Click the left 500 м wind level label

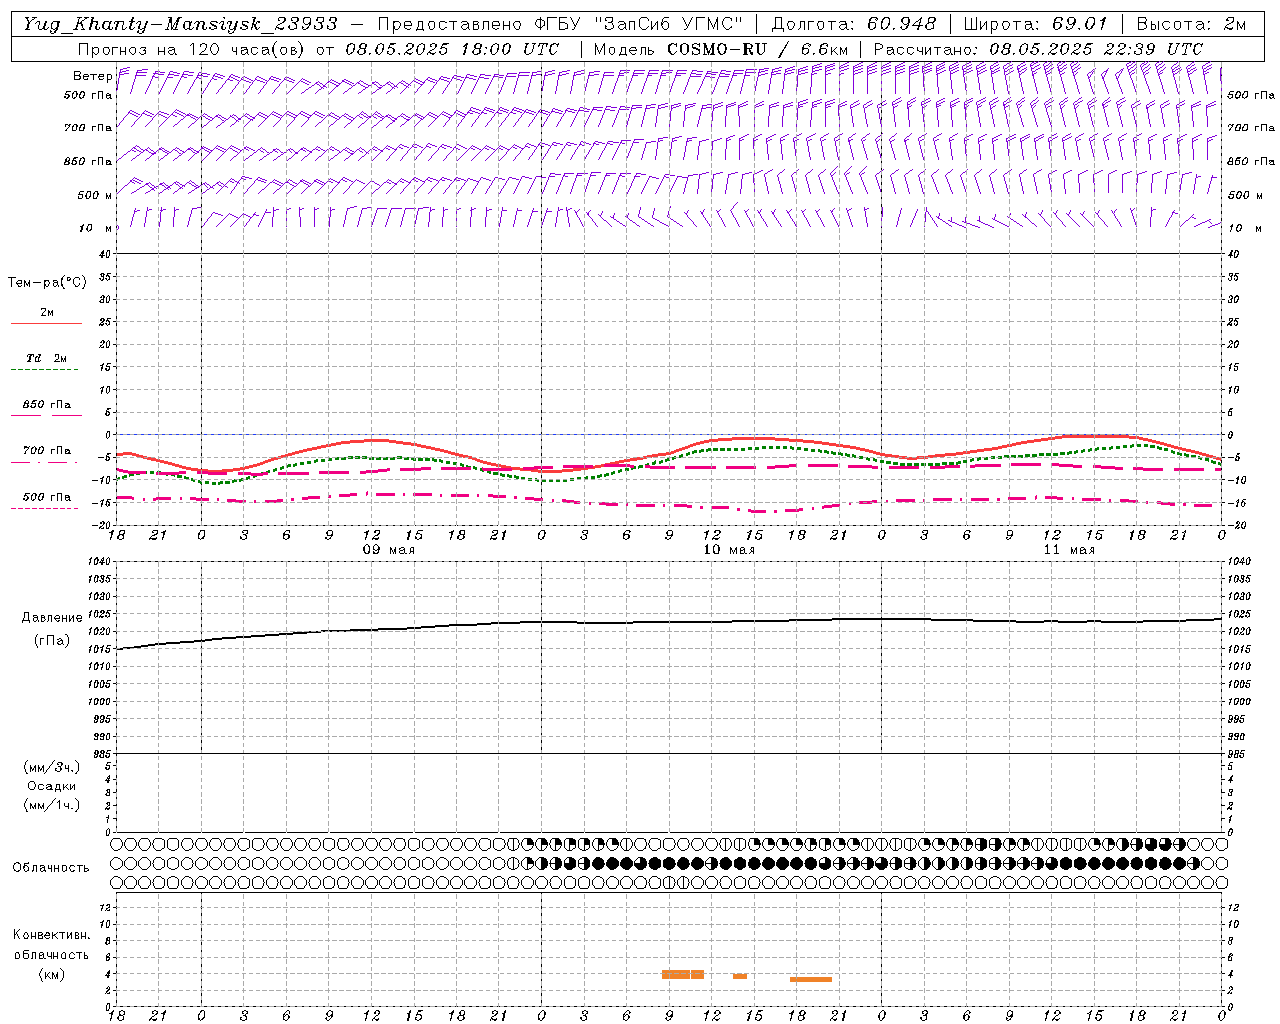(95, 195)
